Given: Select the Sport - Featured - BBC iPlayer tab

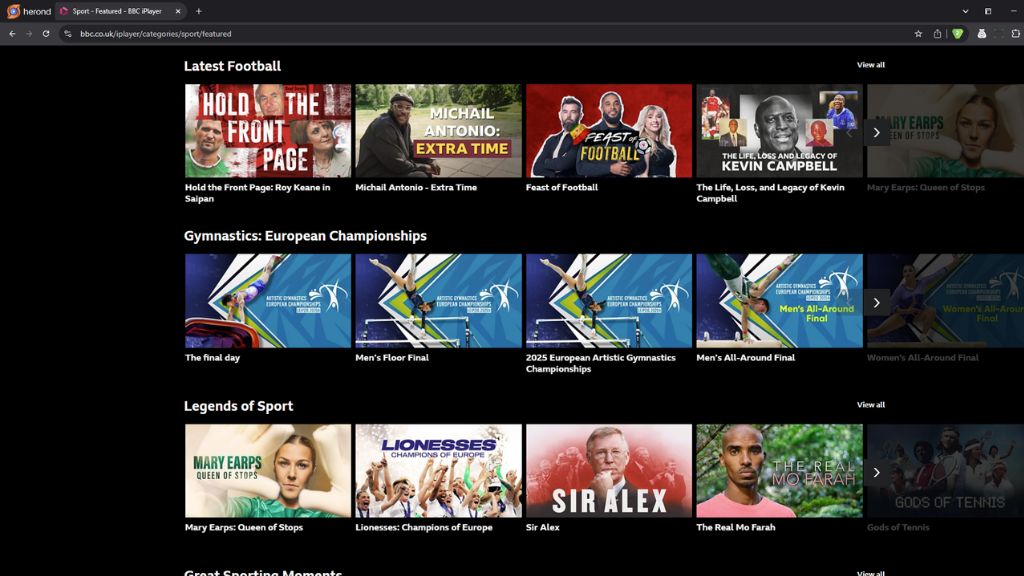Looking at the screenshot, I should point(121,11).
